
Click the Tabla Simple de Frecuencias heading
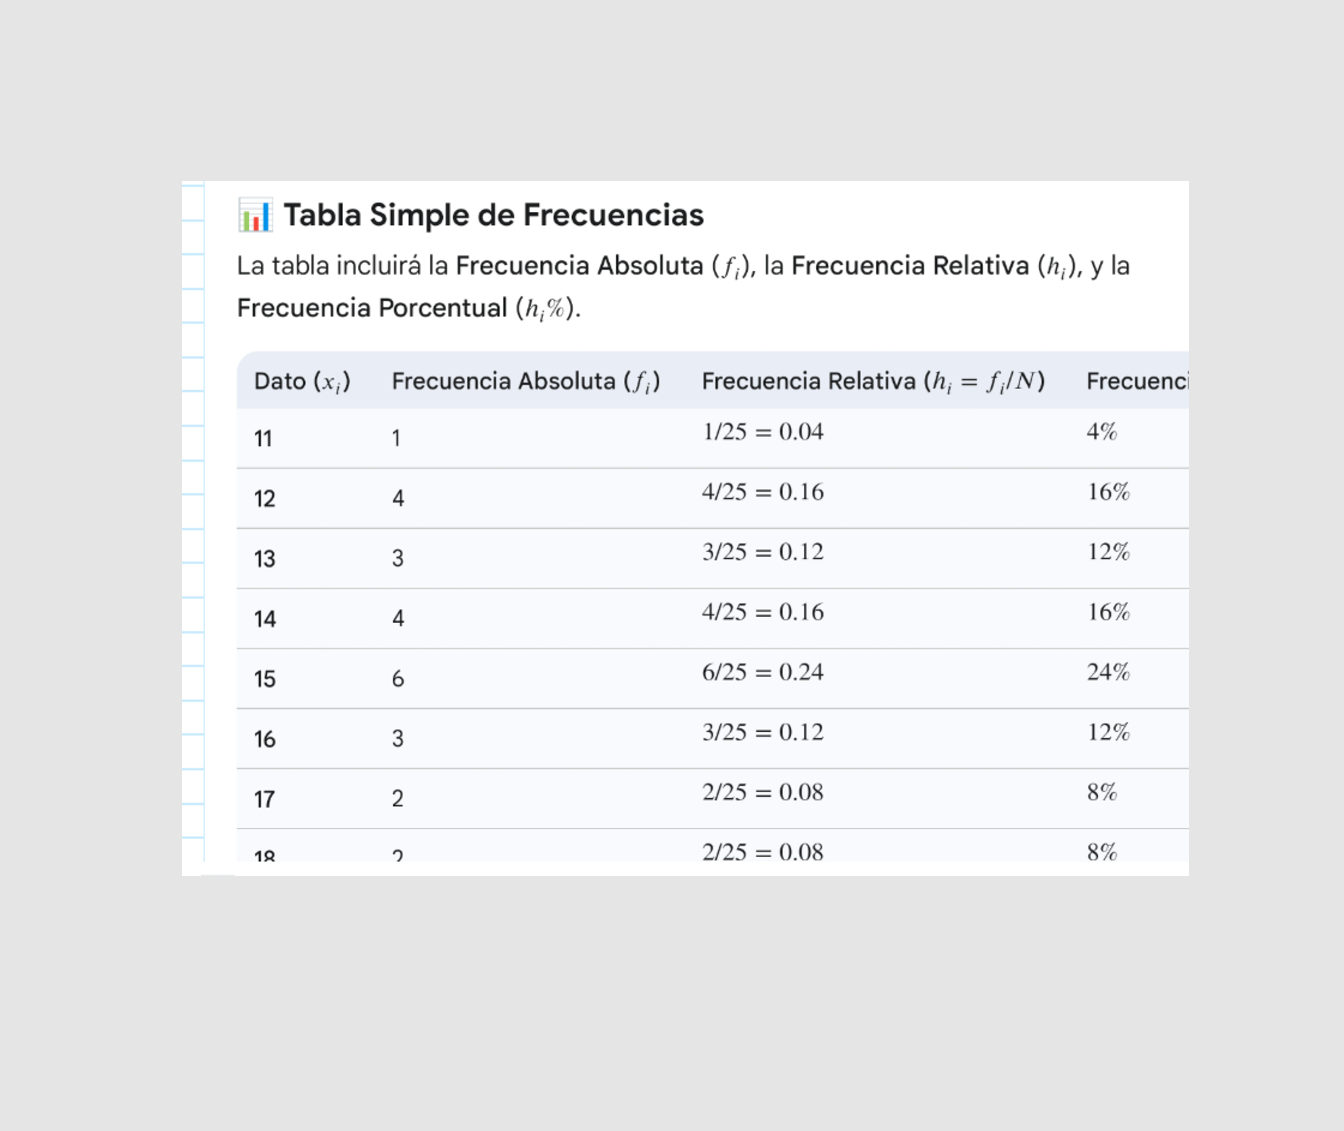pyautogui.click(x=493, y=215)
